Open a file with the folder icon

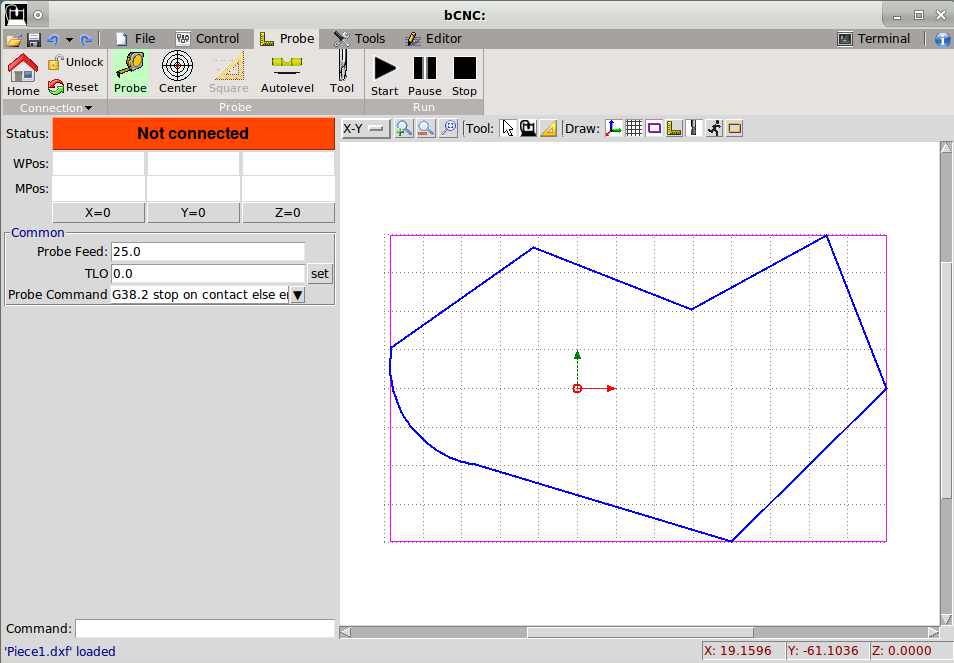pyautogui.click(x=13, y=40)
